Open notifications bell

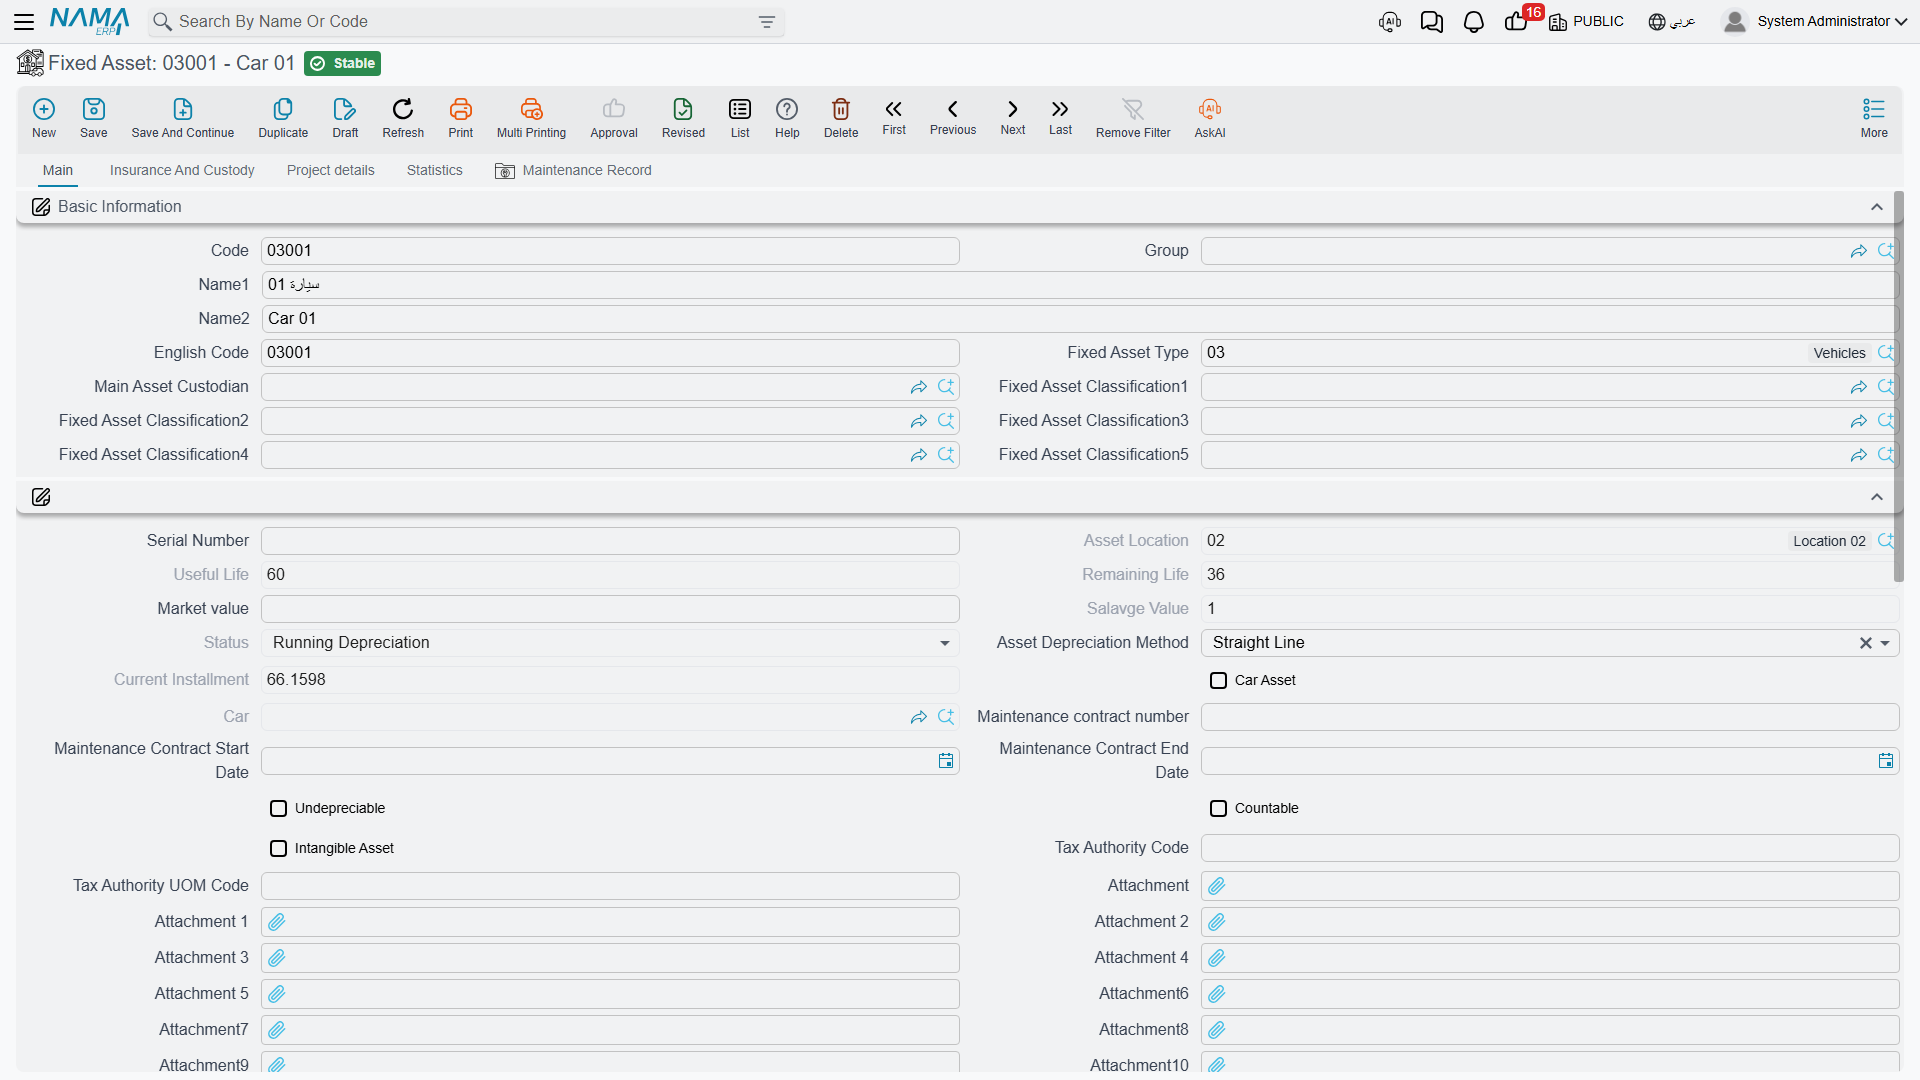(x=1473, y=22)
